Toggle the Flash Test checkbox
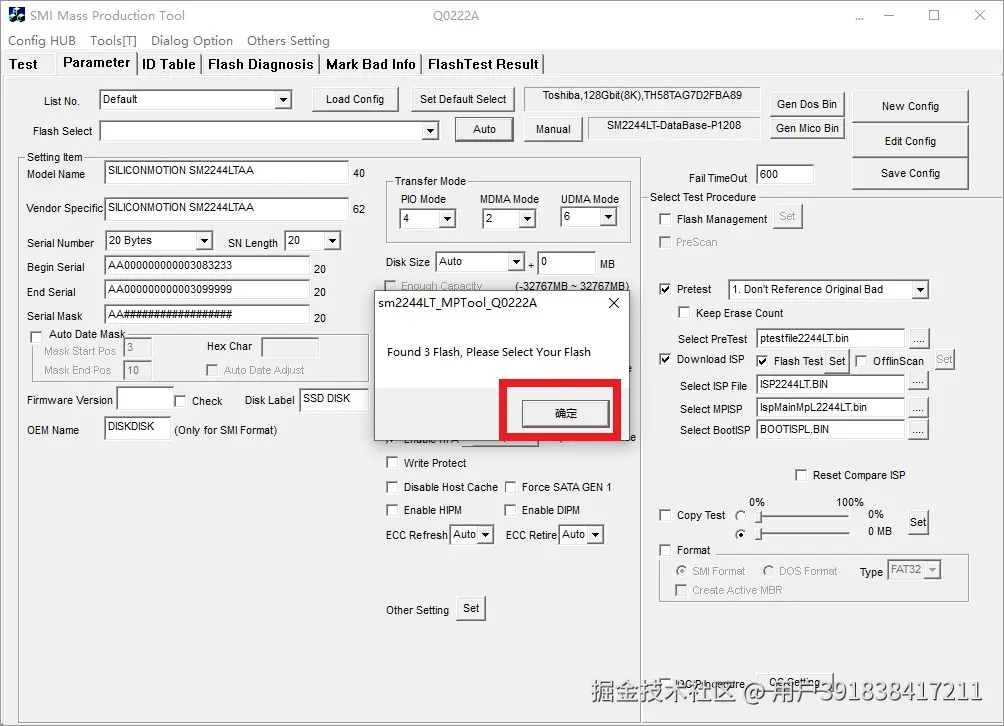1004x726 pixels. (x=762, y=361)
